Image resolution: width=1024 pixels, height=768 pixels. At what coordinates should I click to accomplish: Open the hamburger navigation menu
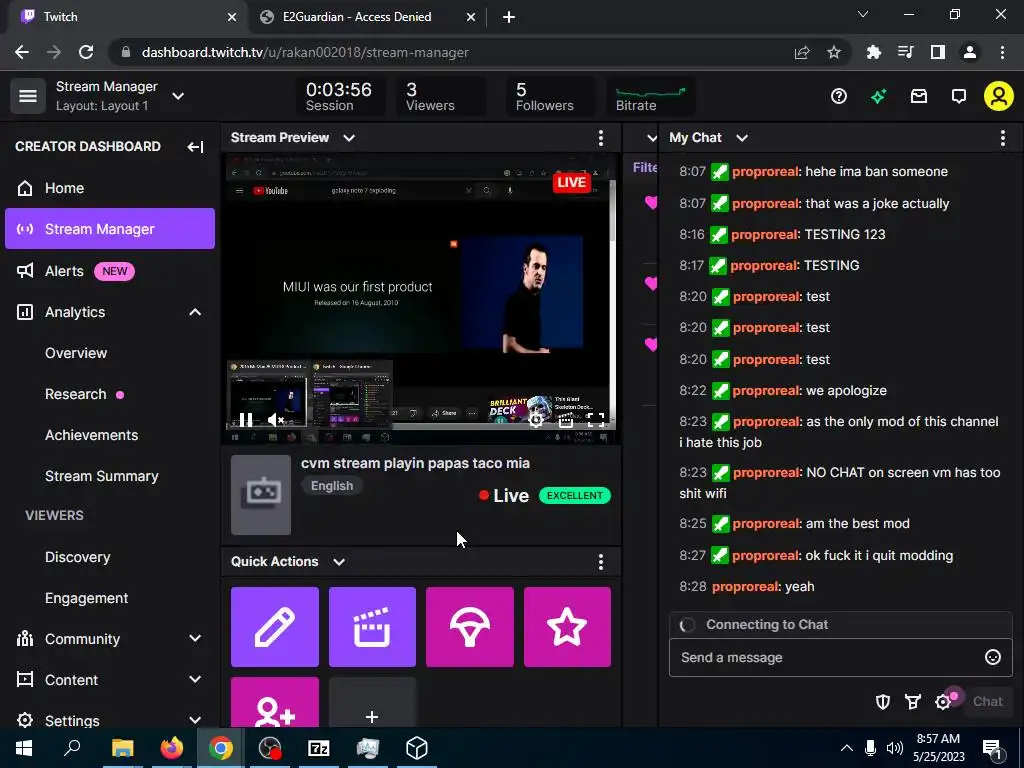pos(27,96)
